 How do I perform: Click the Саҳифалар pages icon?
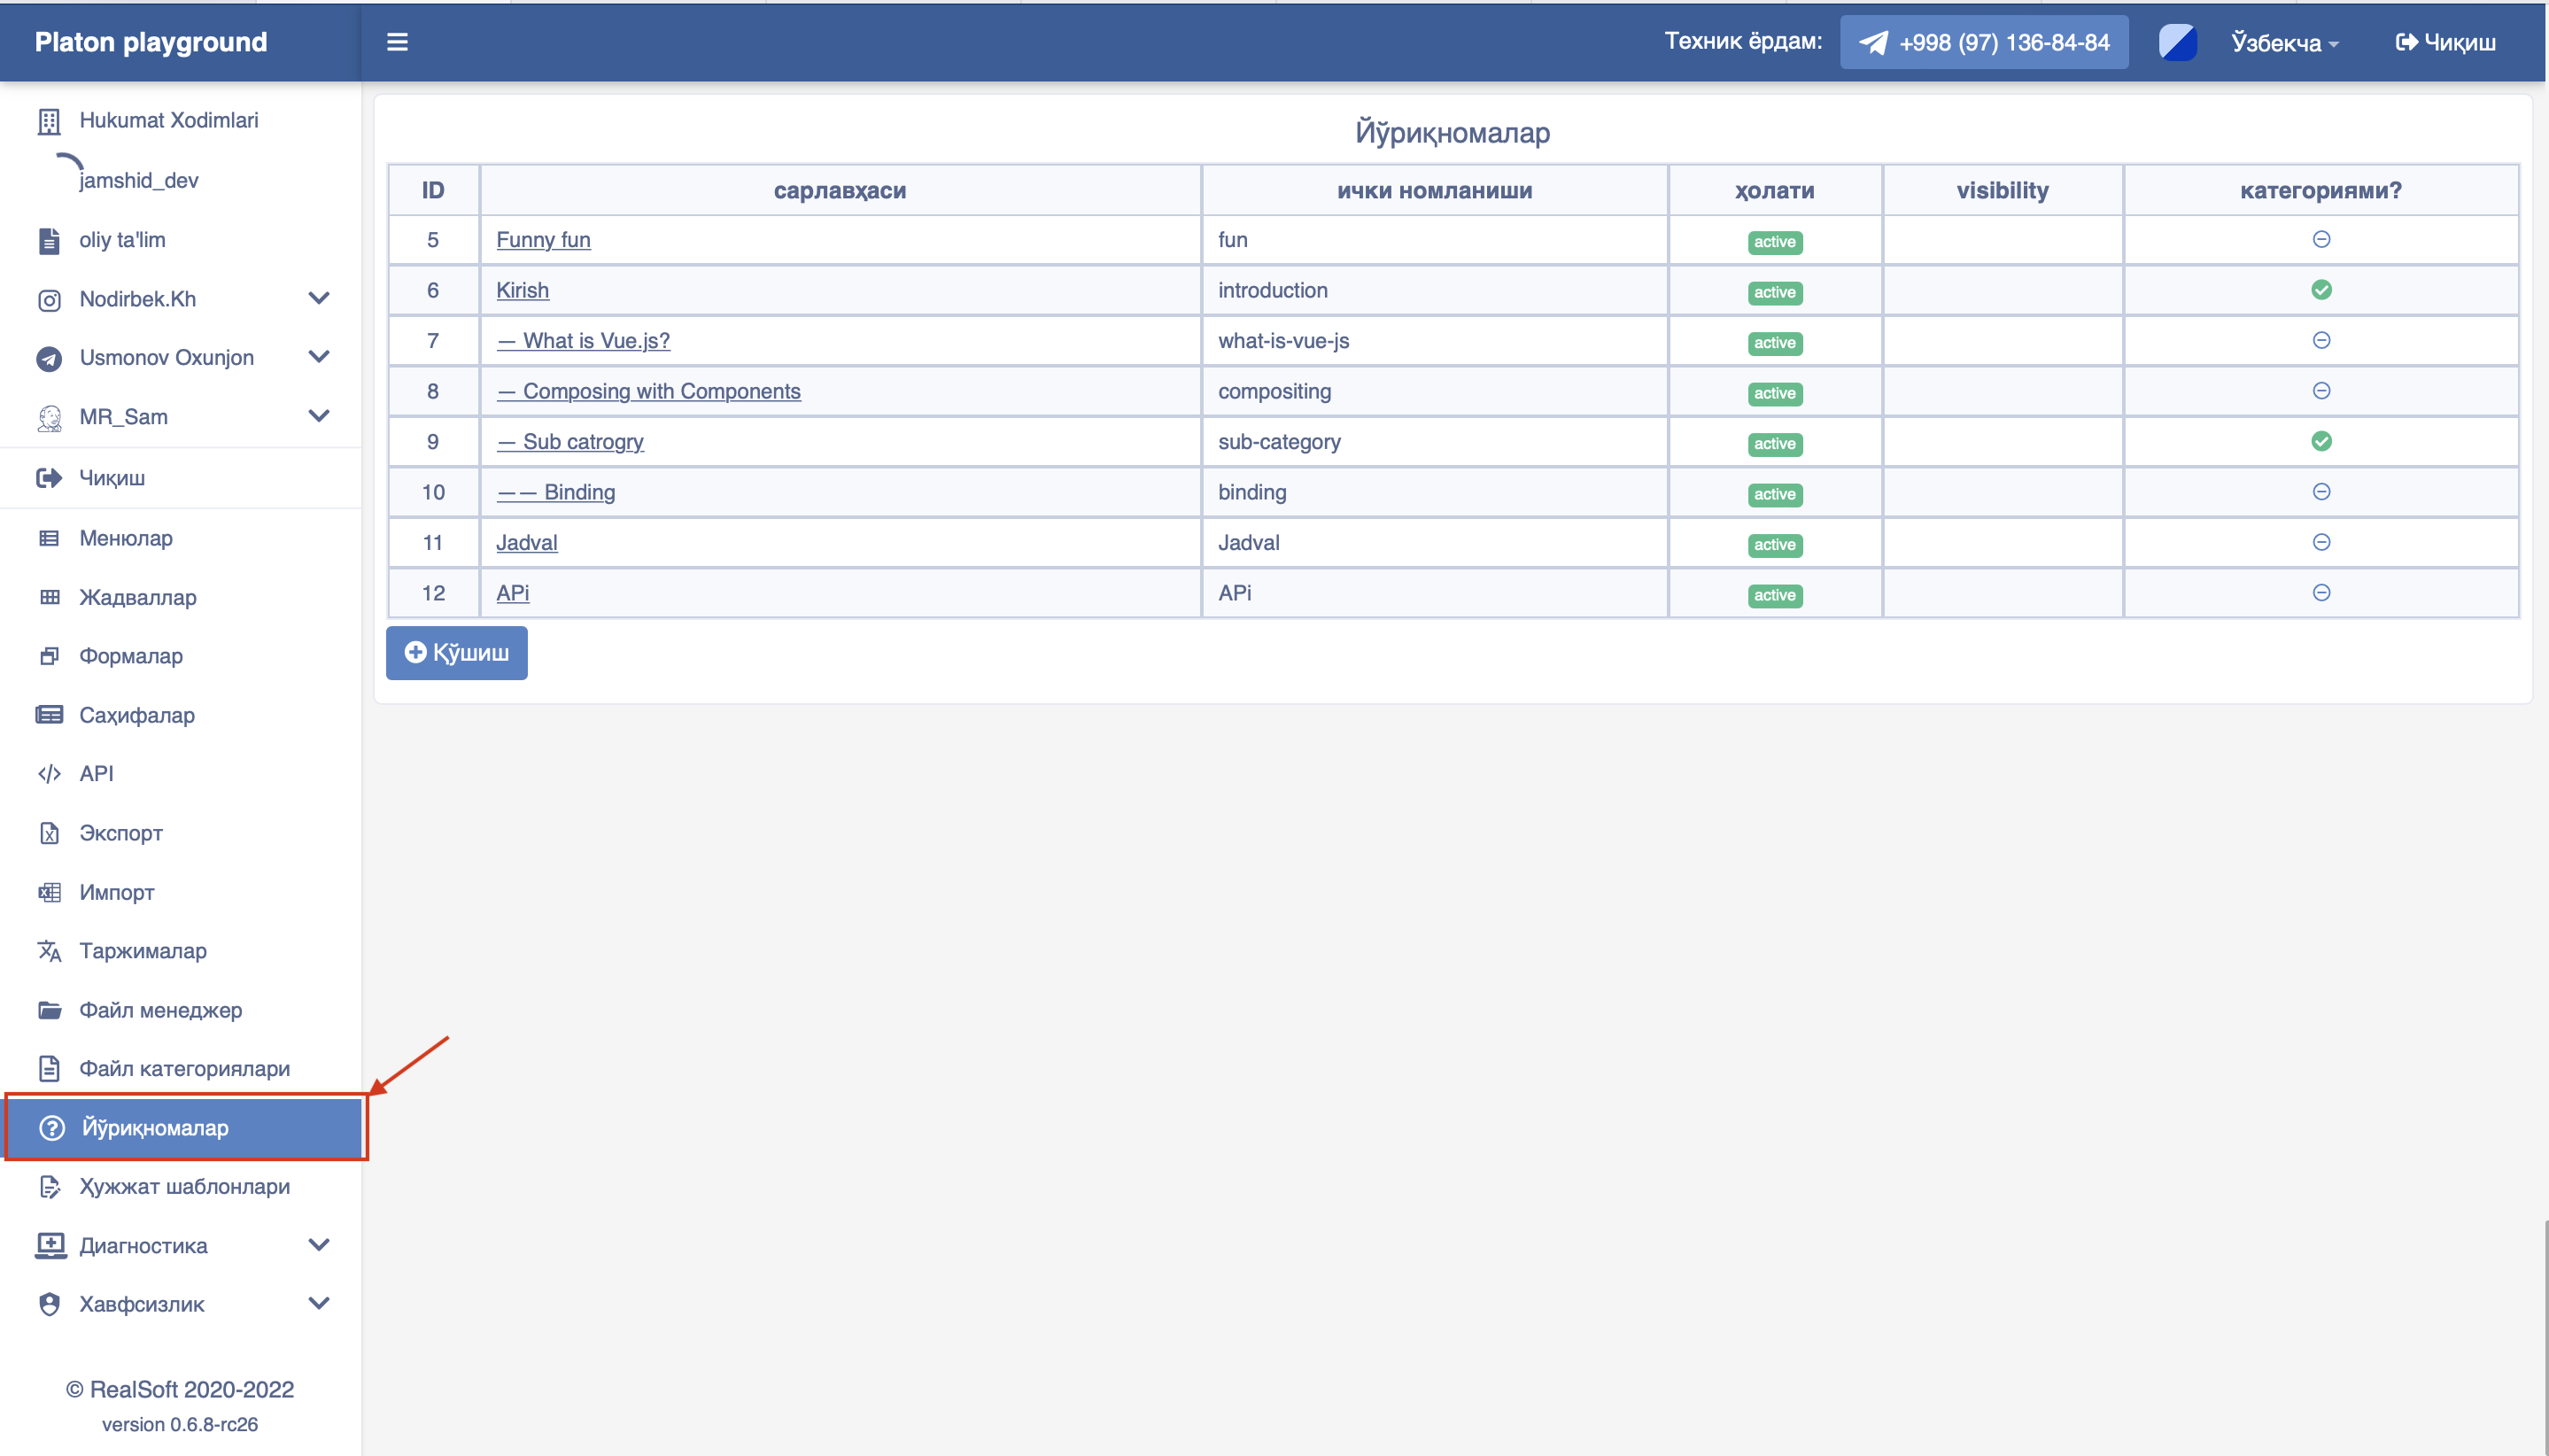point(49,715)
